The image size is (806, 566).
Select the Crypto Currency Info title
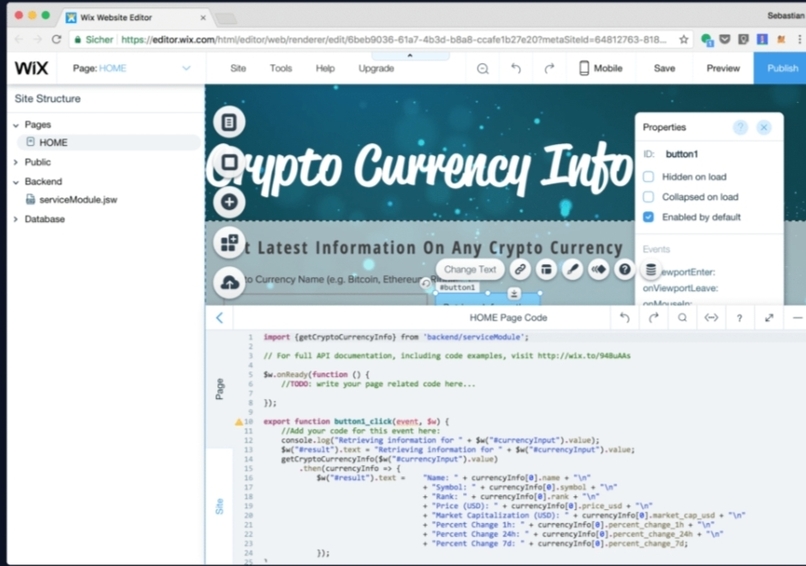pos(419,167)
